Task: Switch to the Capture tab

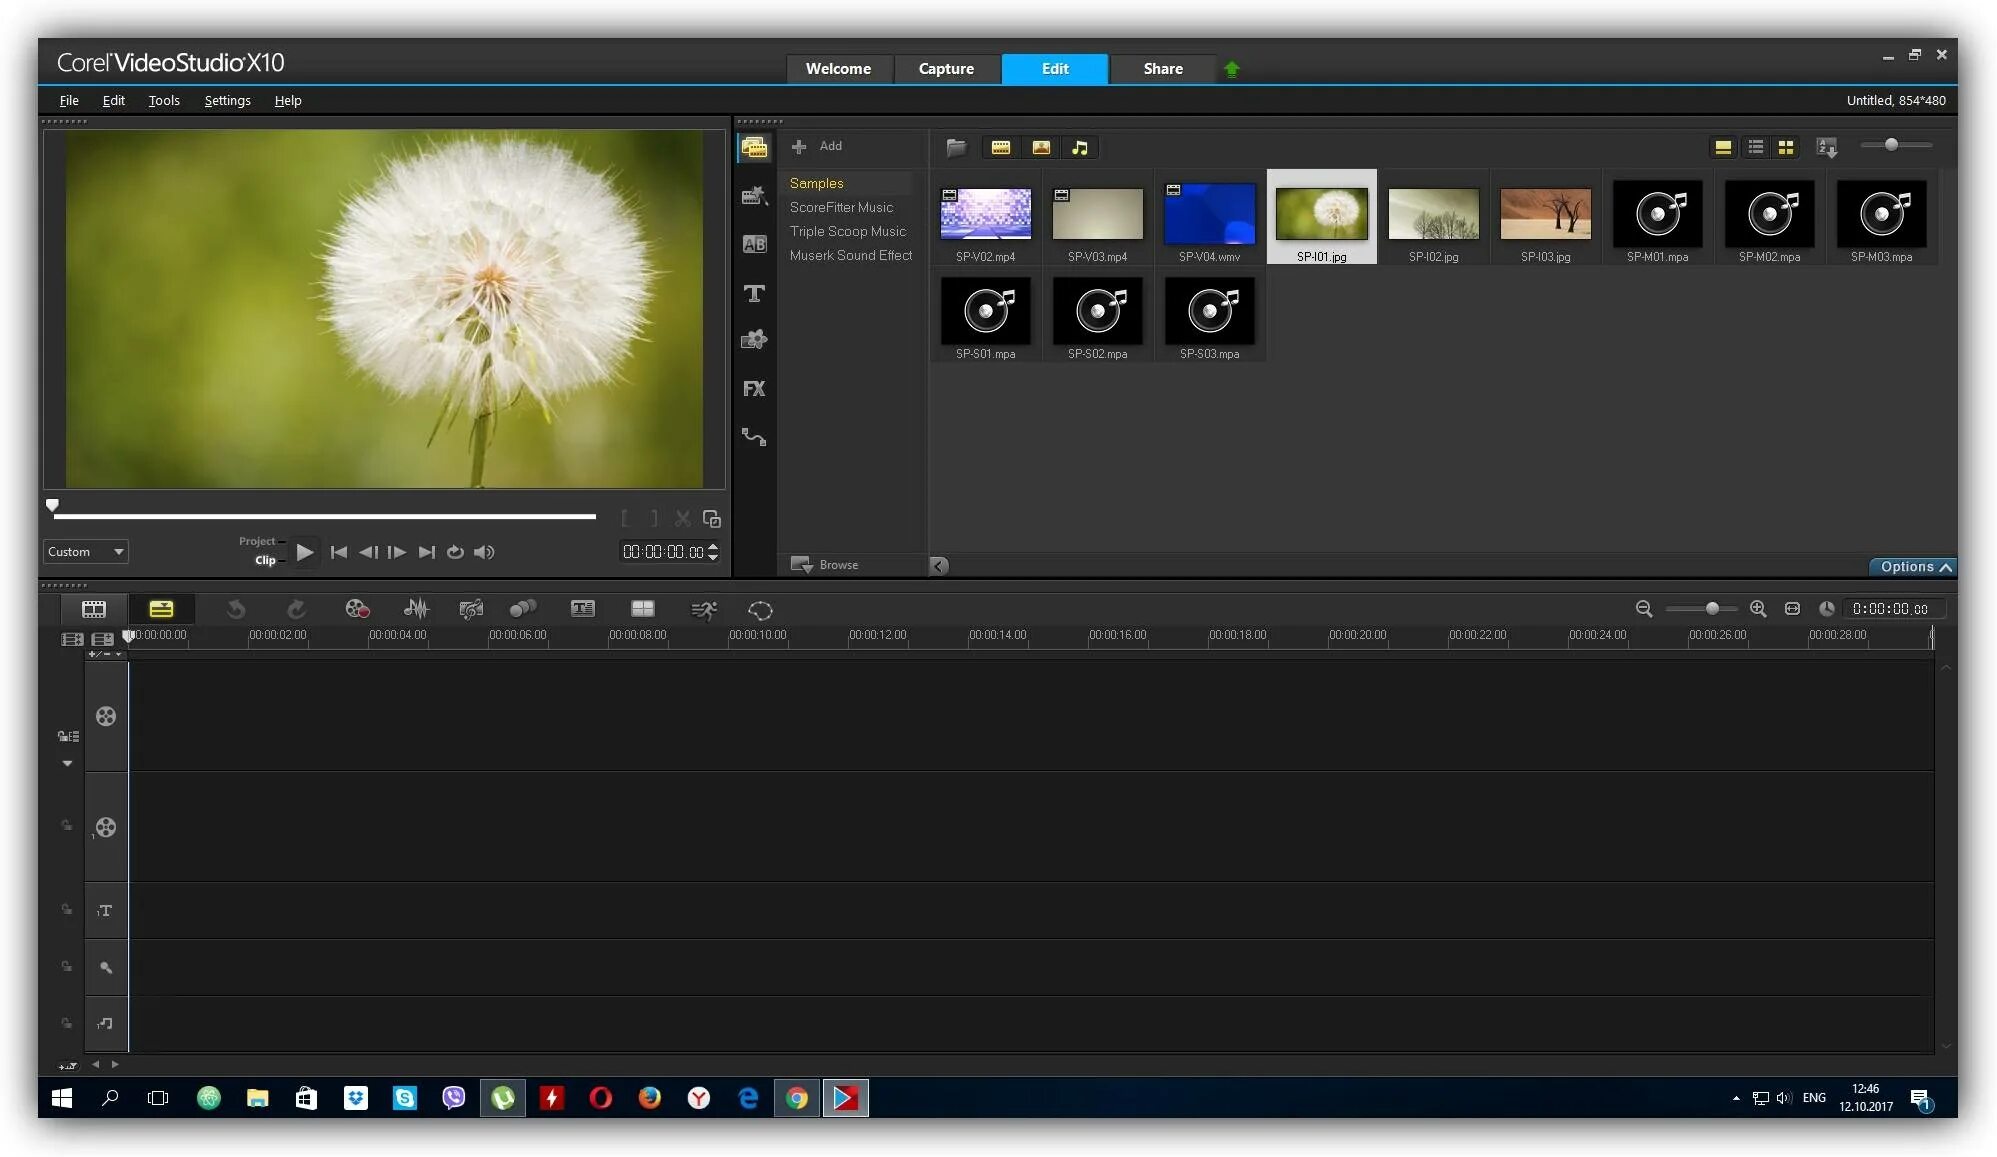Action: click(946, 67)
